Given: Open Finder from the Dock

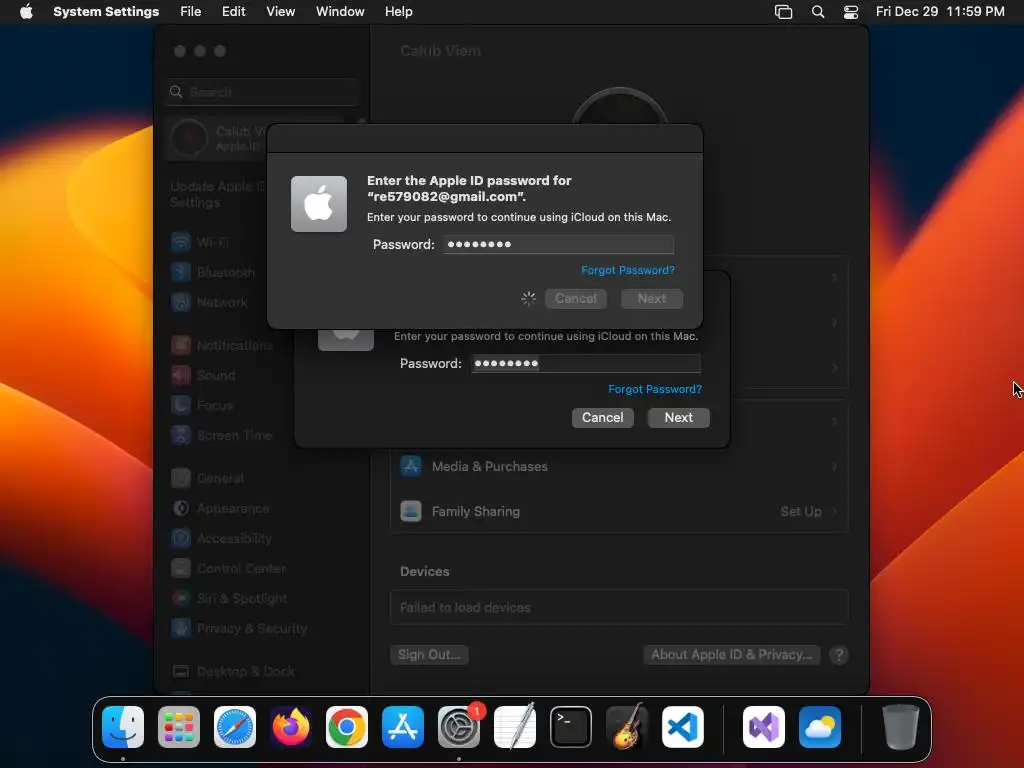Looking at the screenshot, I should tap(123, 727).
